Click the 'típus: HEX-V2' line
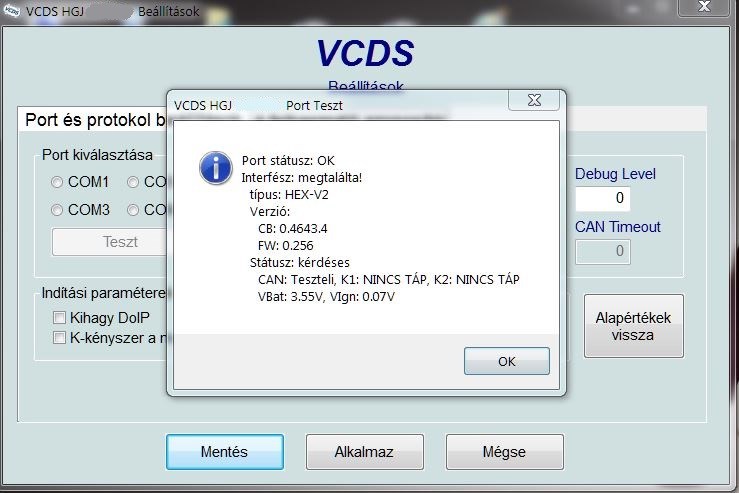739x493 pixels. [289, 195]
